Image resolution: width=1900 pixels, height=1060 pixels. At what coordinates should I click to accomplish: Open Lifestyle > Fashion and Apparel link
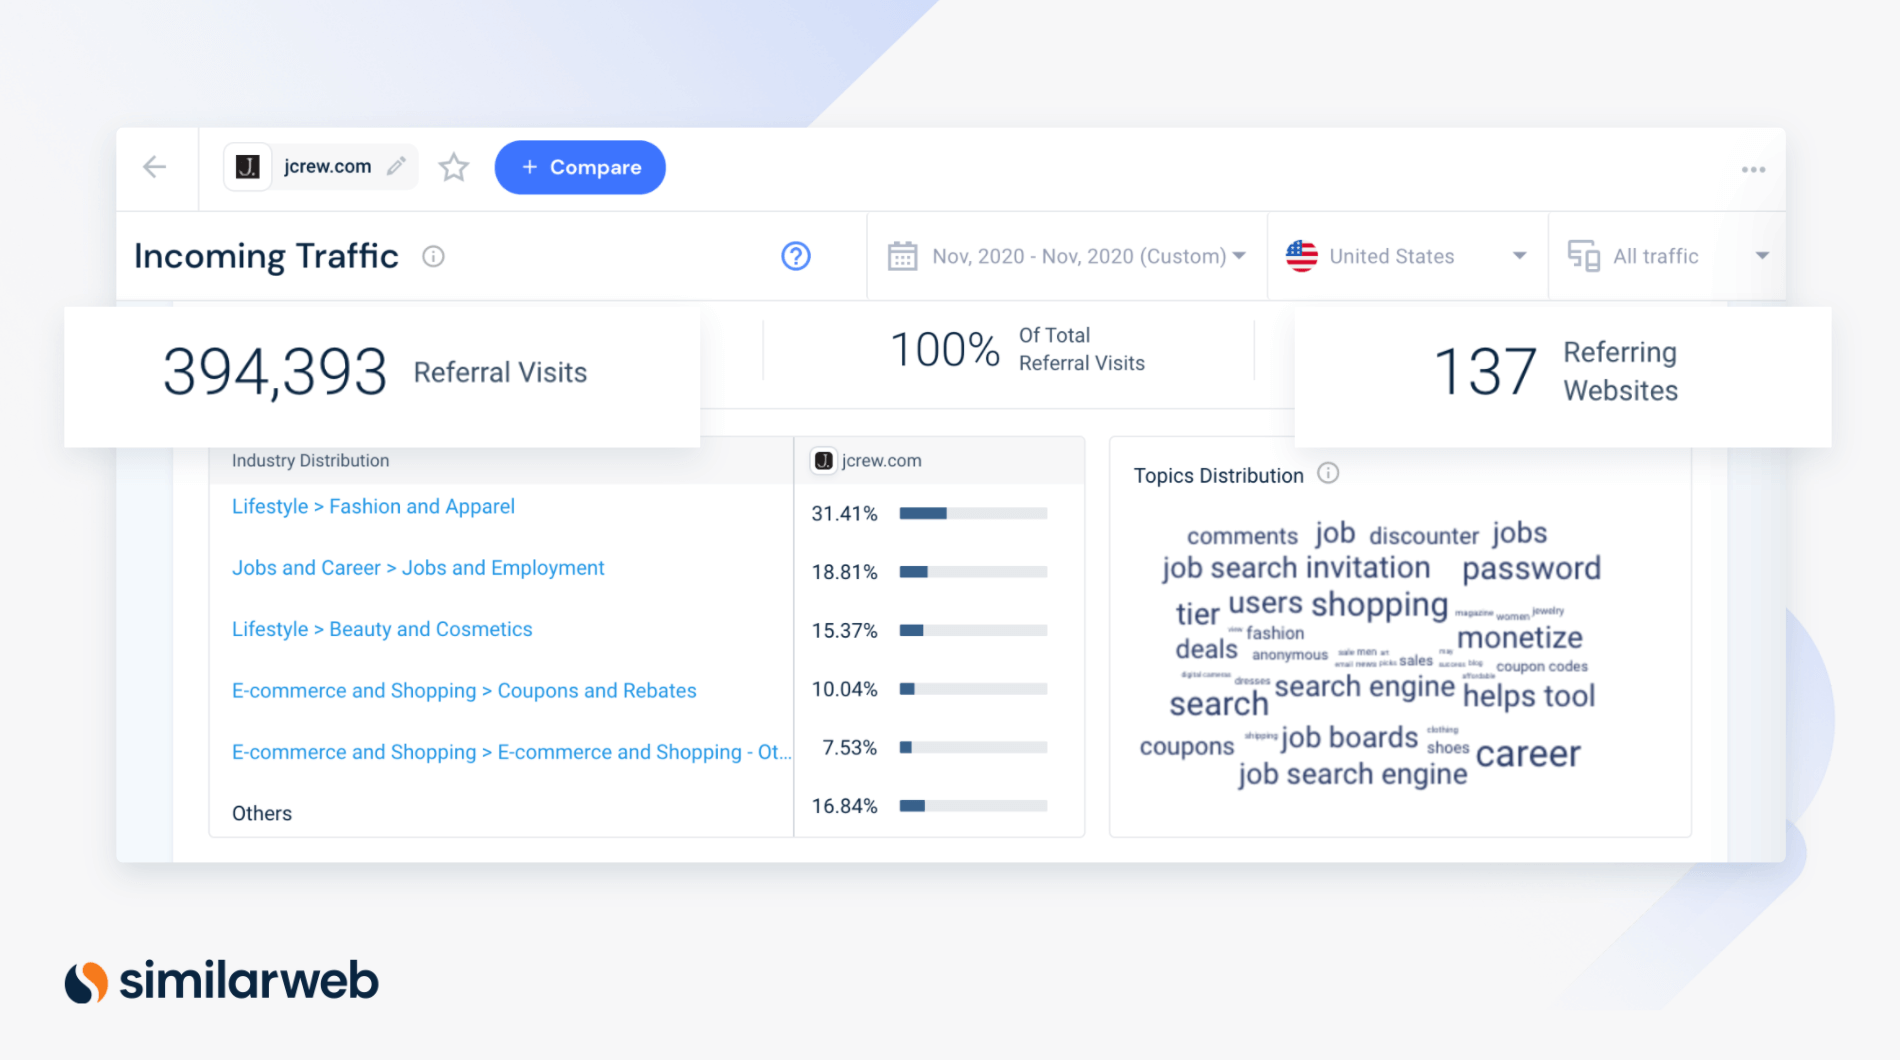373,507
